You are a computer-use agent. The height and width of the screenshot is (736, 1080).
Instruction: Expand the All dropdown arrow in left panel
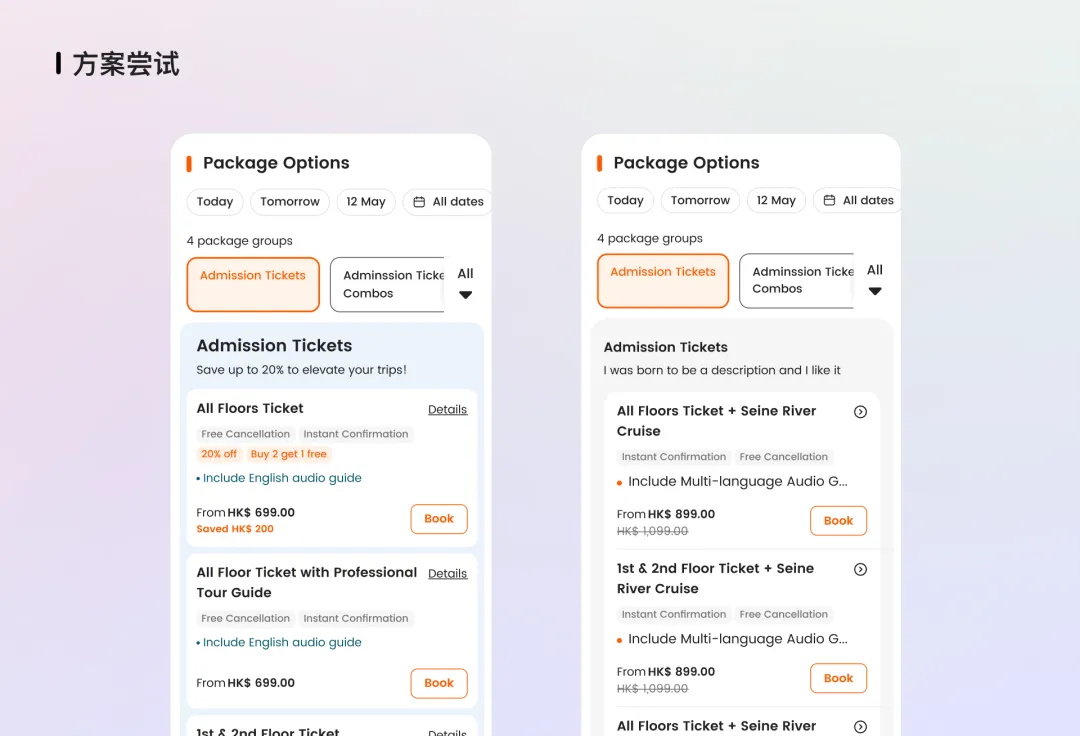click(x=465, y=295)
